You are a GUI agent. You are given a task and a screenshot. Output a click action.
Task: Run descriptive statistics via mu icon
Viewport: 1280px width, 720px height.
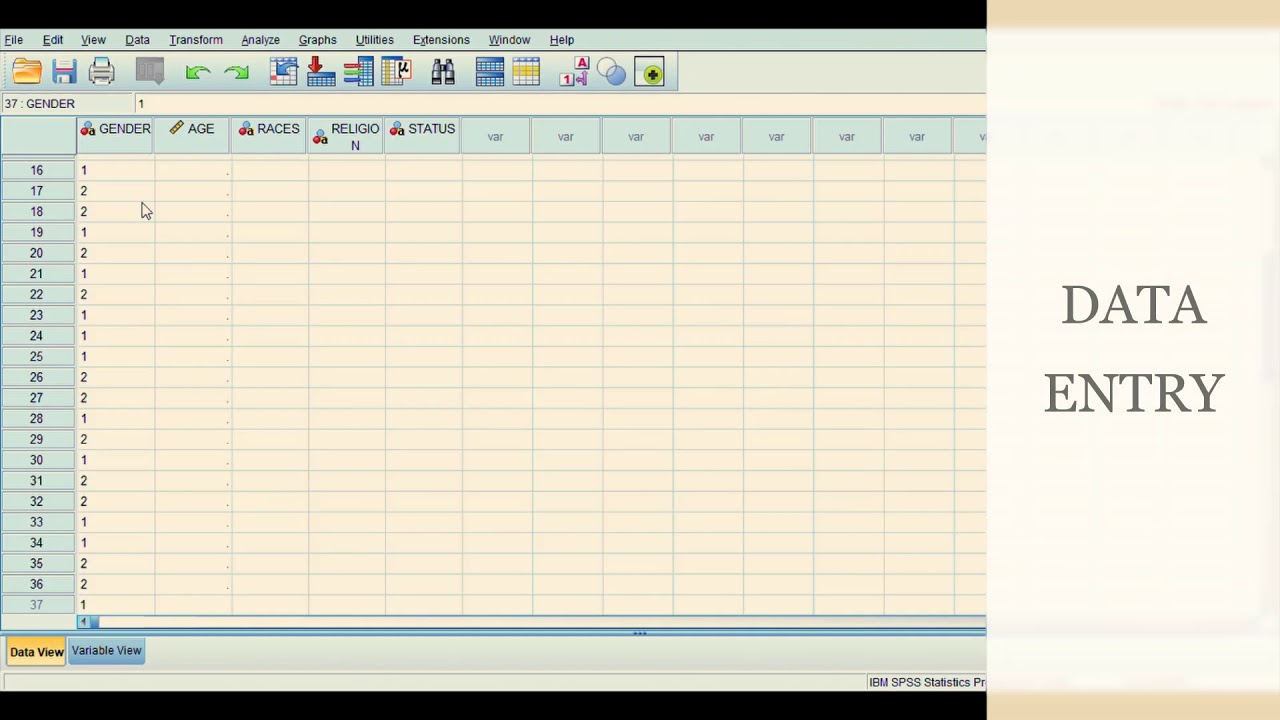point(397,72)
